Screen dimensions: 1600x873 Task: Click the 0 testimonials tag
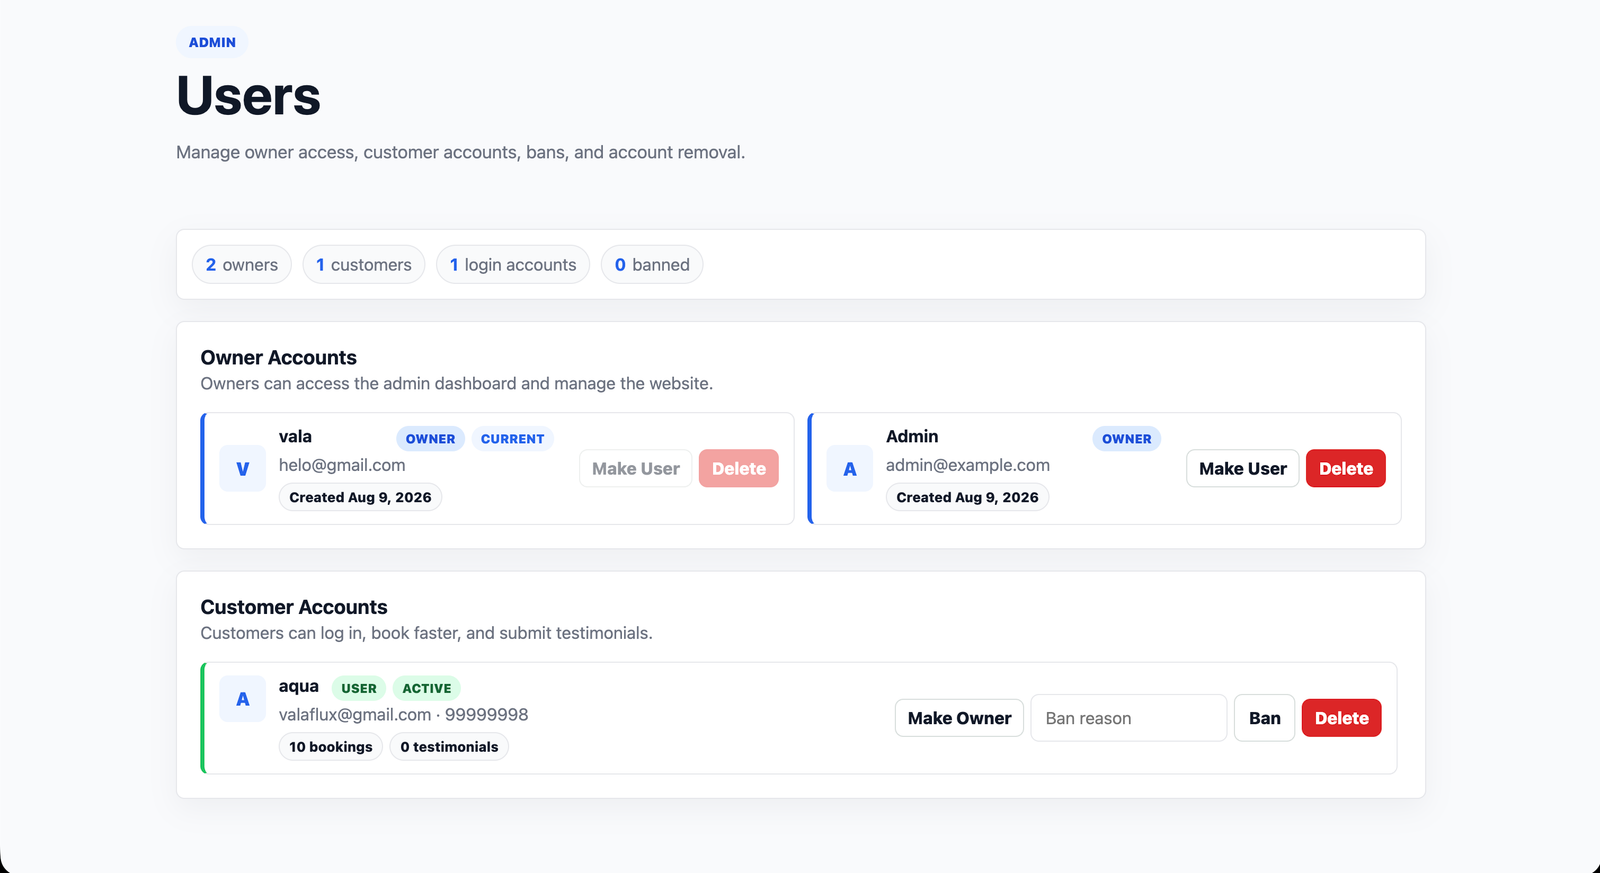click(449, 747)
